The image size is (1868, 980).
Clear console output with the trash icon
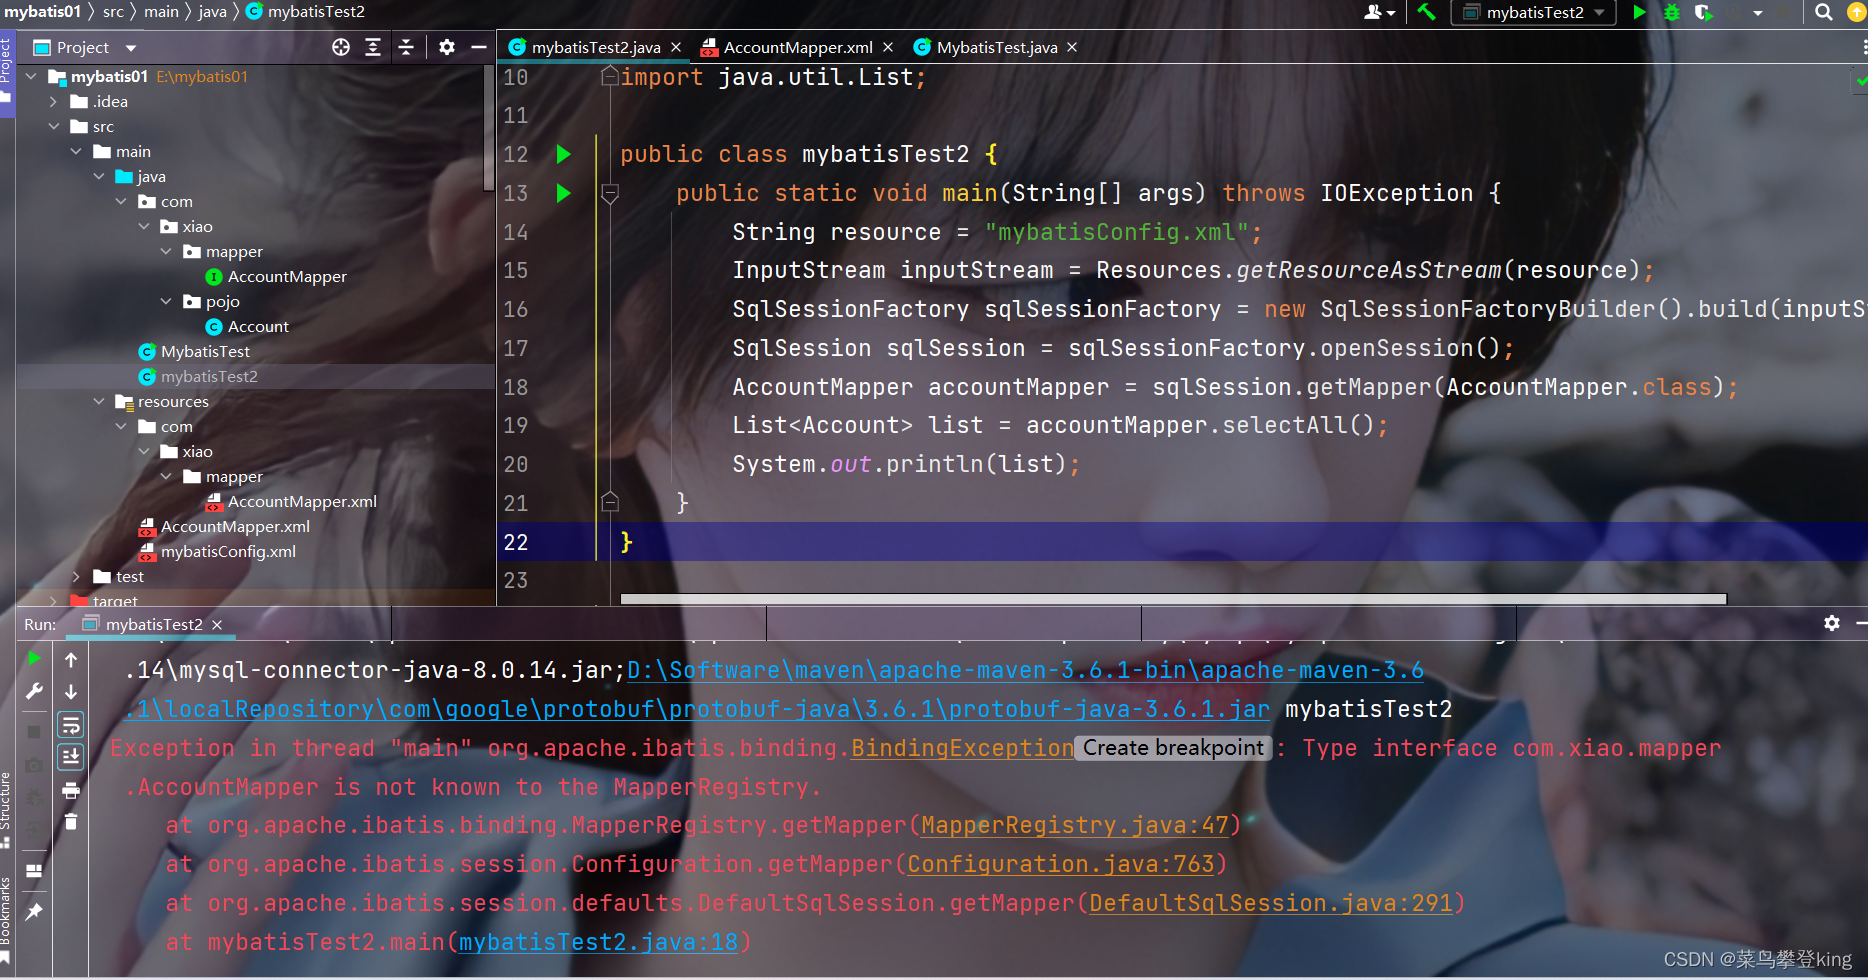[70, 822]
